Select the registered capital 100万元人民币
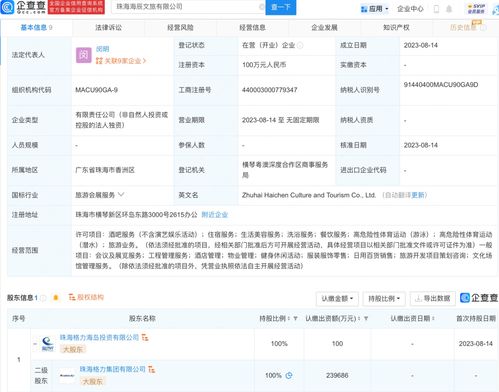Screen dimensions: 499x392 tap(264, 65)
